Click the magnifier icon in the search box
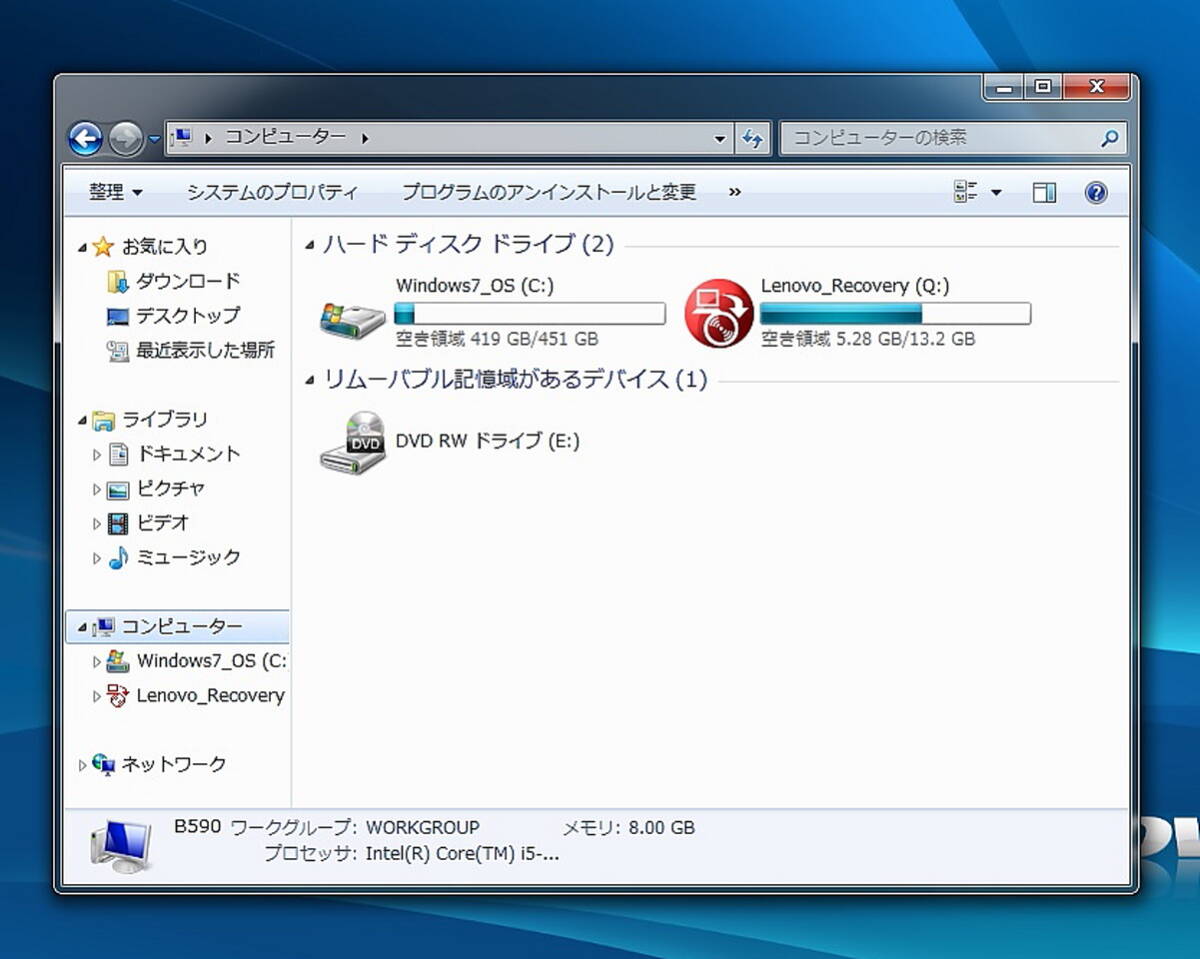The image size is (1200, 959). click(x=1109, y=138)
